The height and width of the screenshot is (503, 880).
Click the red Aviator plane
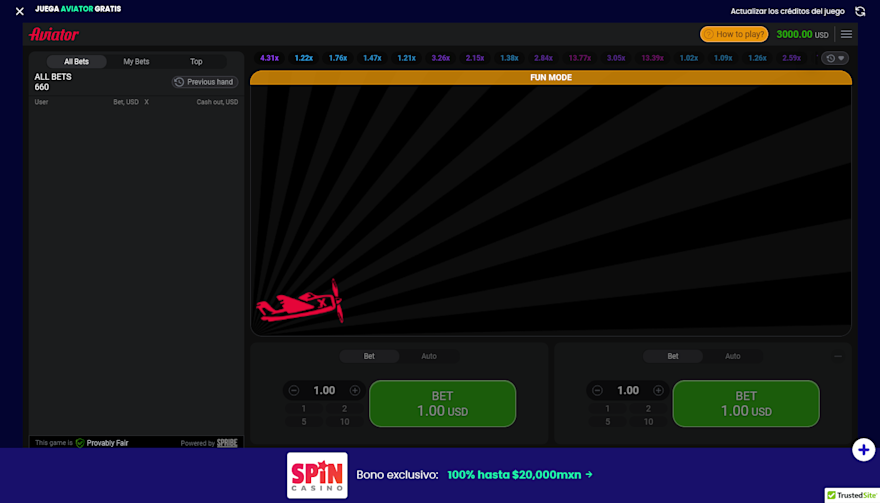[299, 303]
